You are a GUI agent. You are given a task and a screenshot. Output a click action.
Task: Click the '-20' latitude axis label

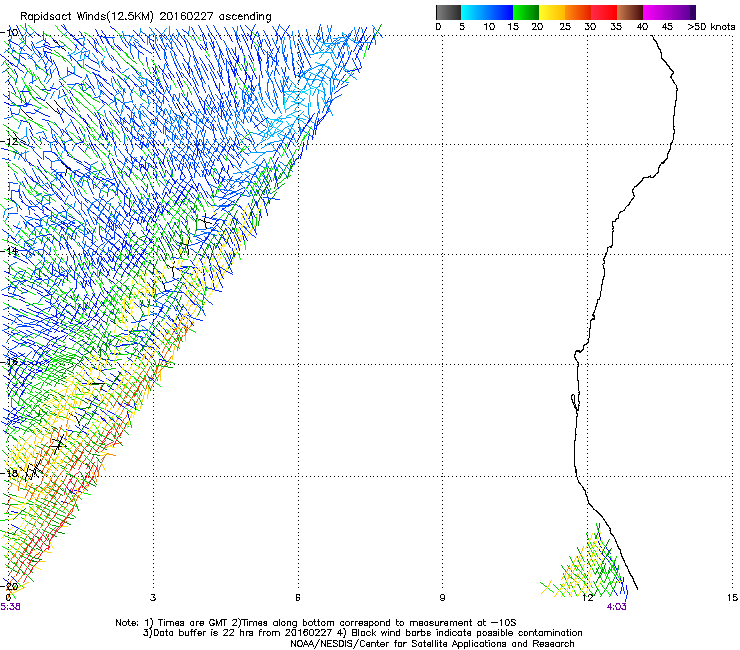(10, 587)
